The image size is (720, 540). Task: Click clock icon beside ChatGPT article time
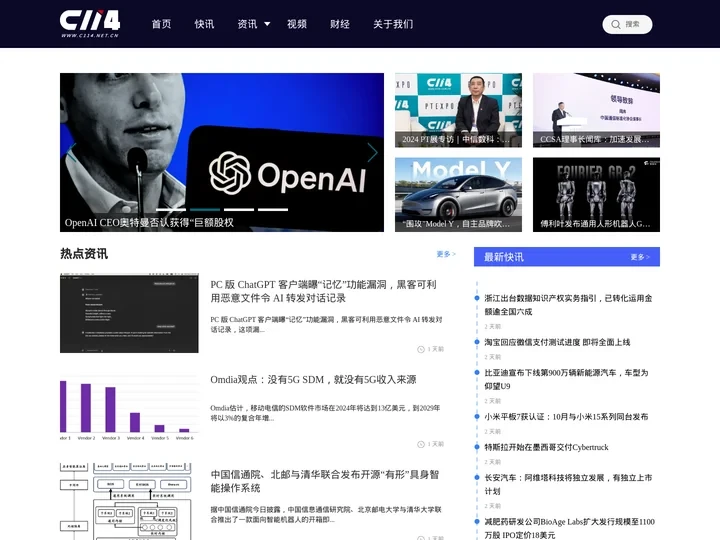421,349
